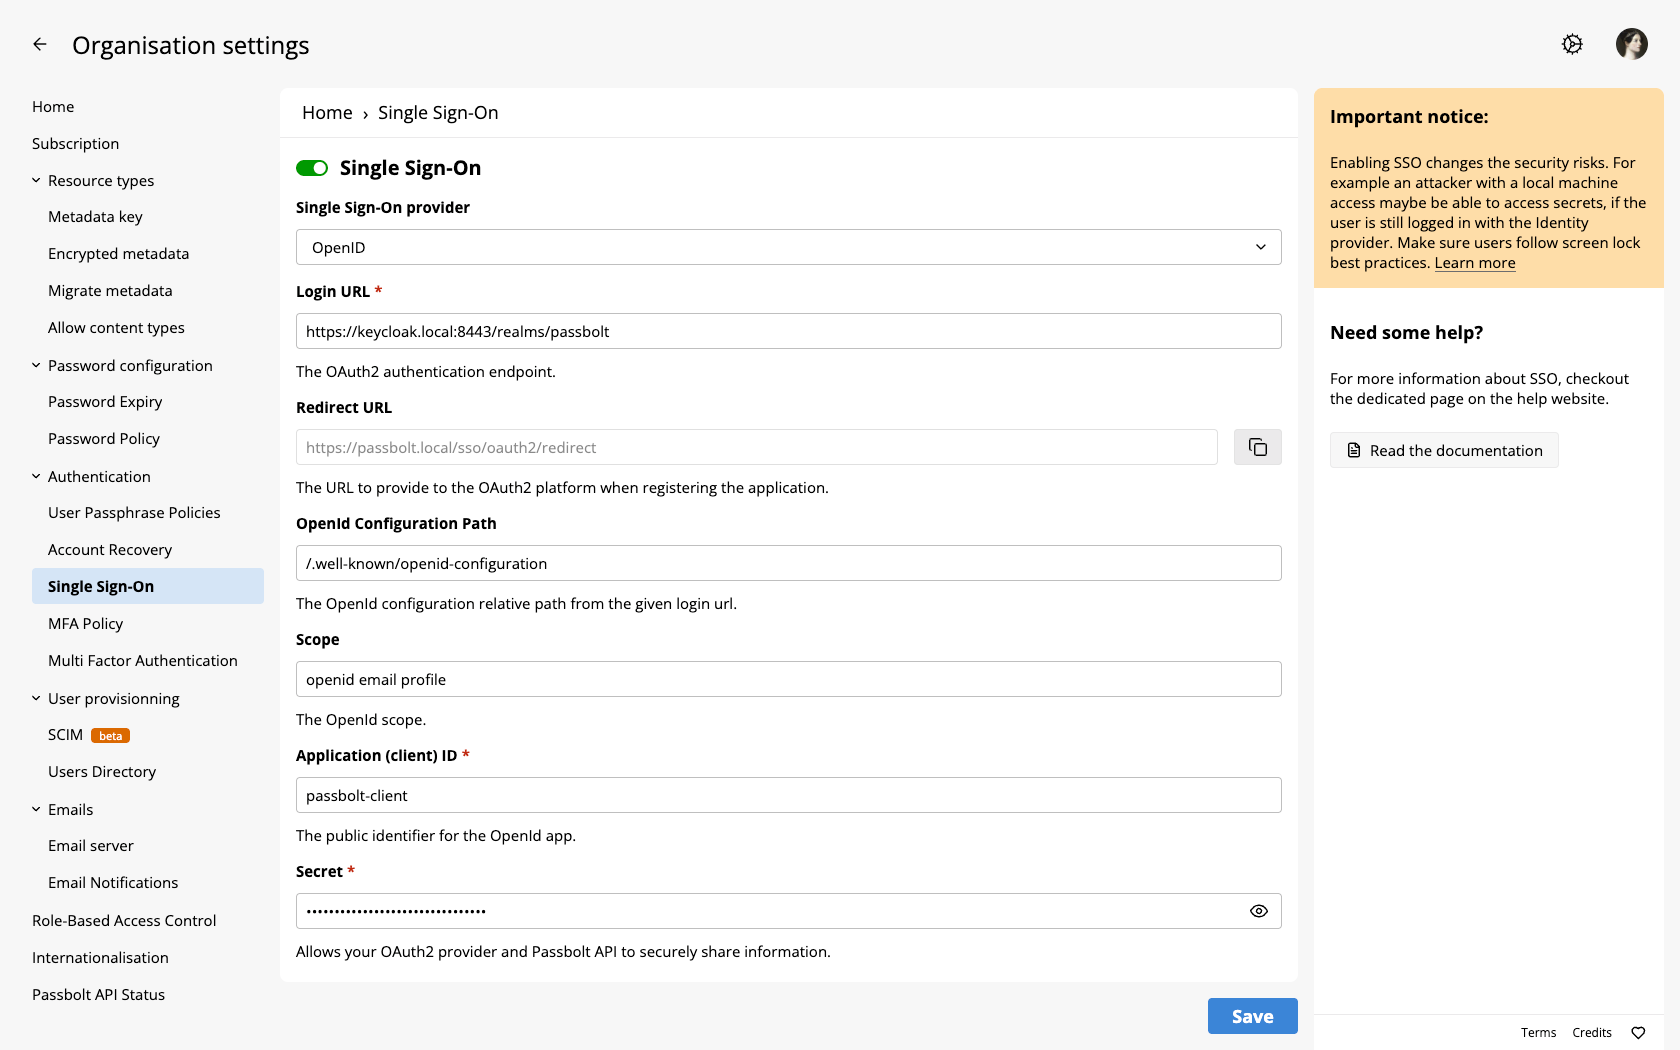Click the document icon in Read the documentation
This screenshot has height=1050, width=1680.
[1353, 450]
